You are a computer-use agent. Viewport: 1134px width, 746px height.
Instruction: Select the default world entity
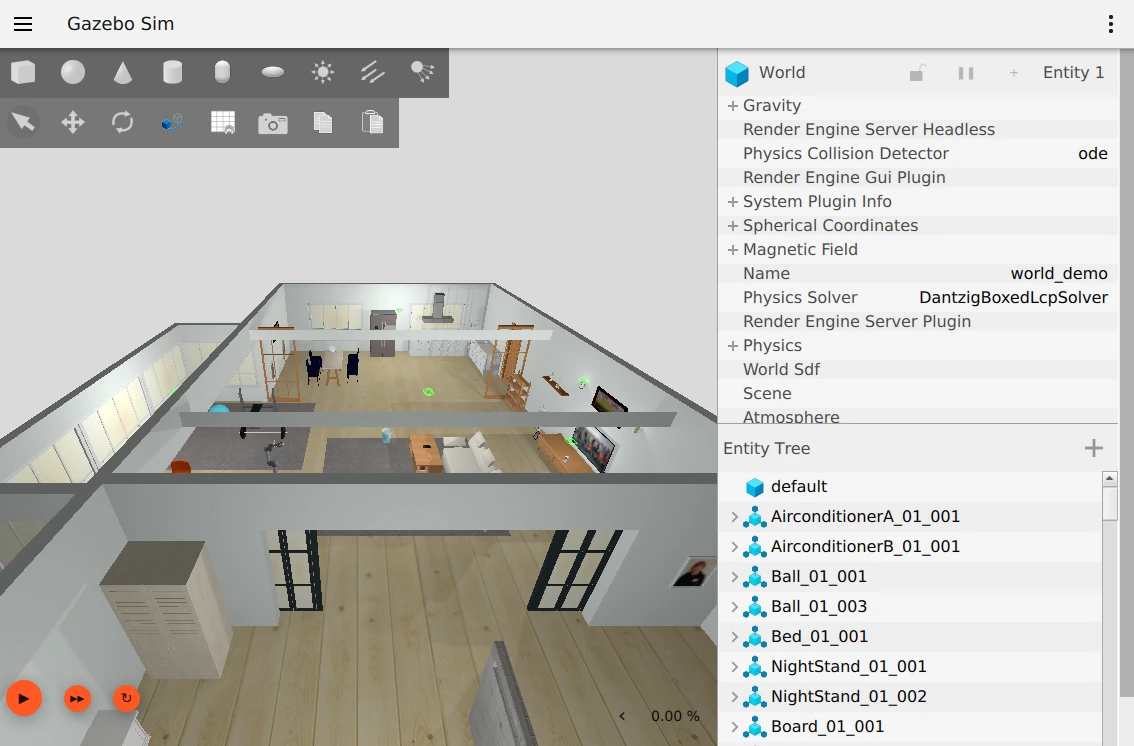click(x=910, y=486)
